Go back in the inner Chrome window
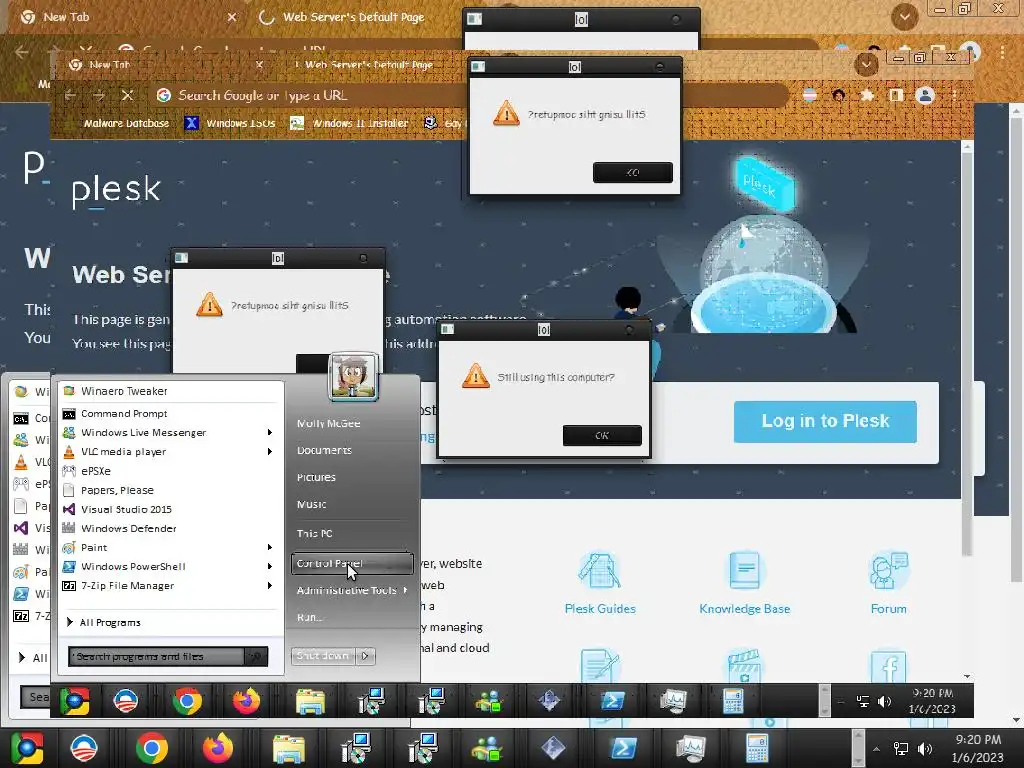This screenshot has height=768, width=1024. point(70,95)
